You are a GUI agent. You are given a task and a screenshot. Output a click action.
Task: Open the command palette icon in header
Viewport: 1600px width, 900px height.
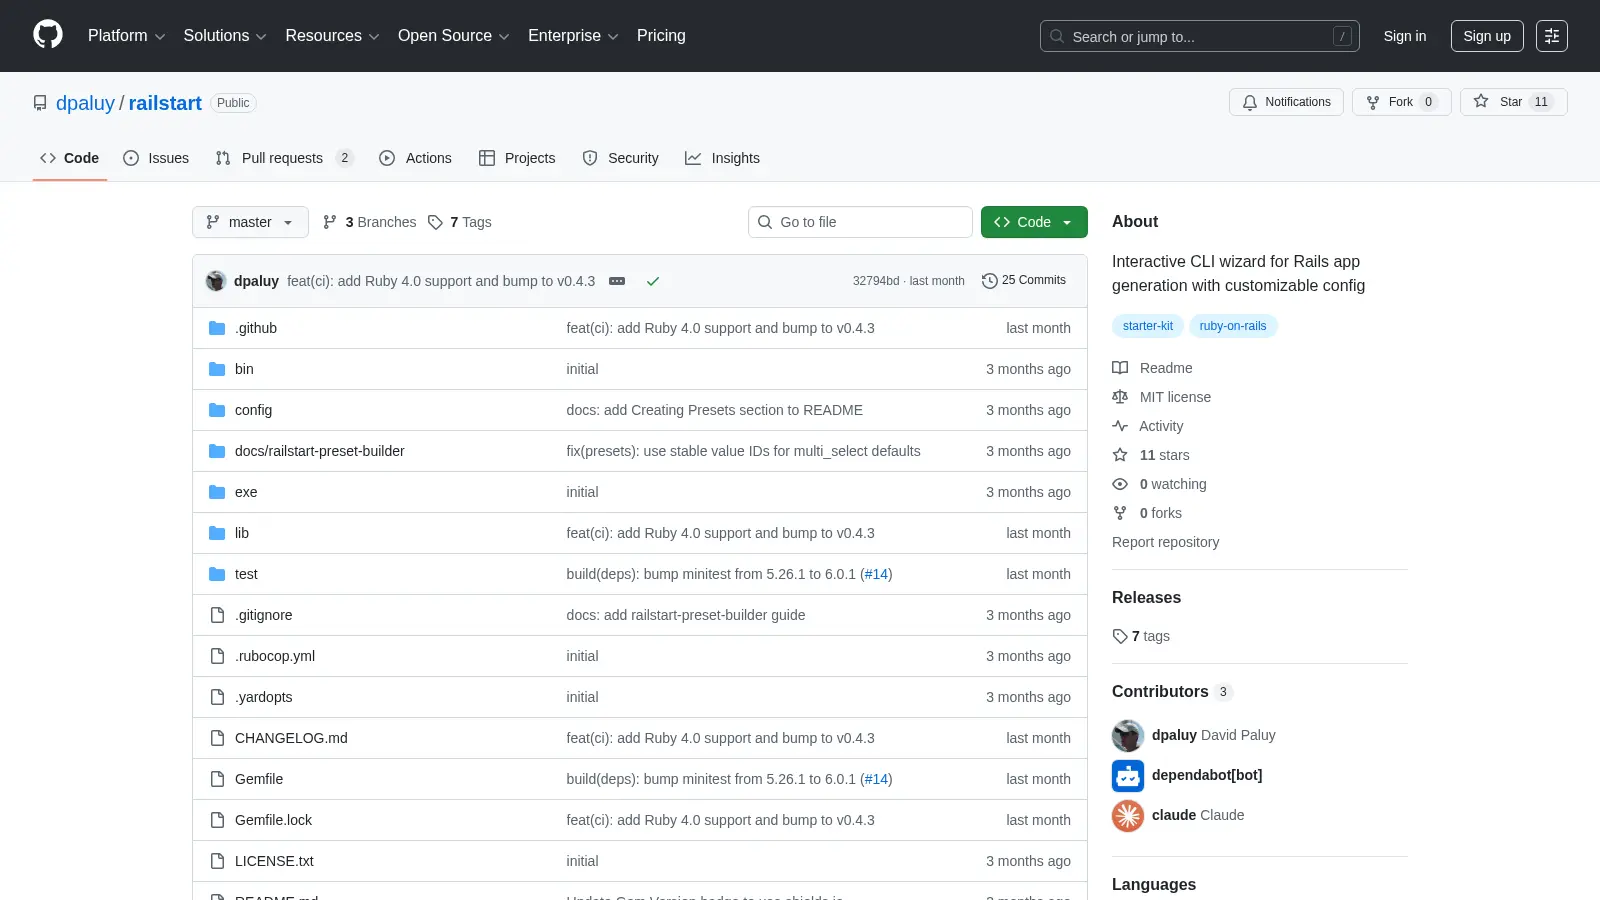point(1552,36)
